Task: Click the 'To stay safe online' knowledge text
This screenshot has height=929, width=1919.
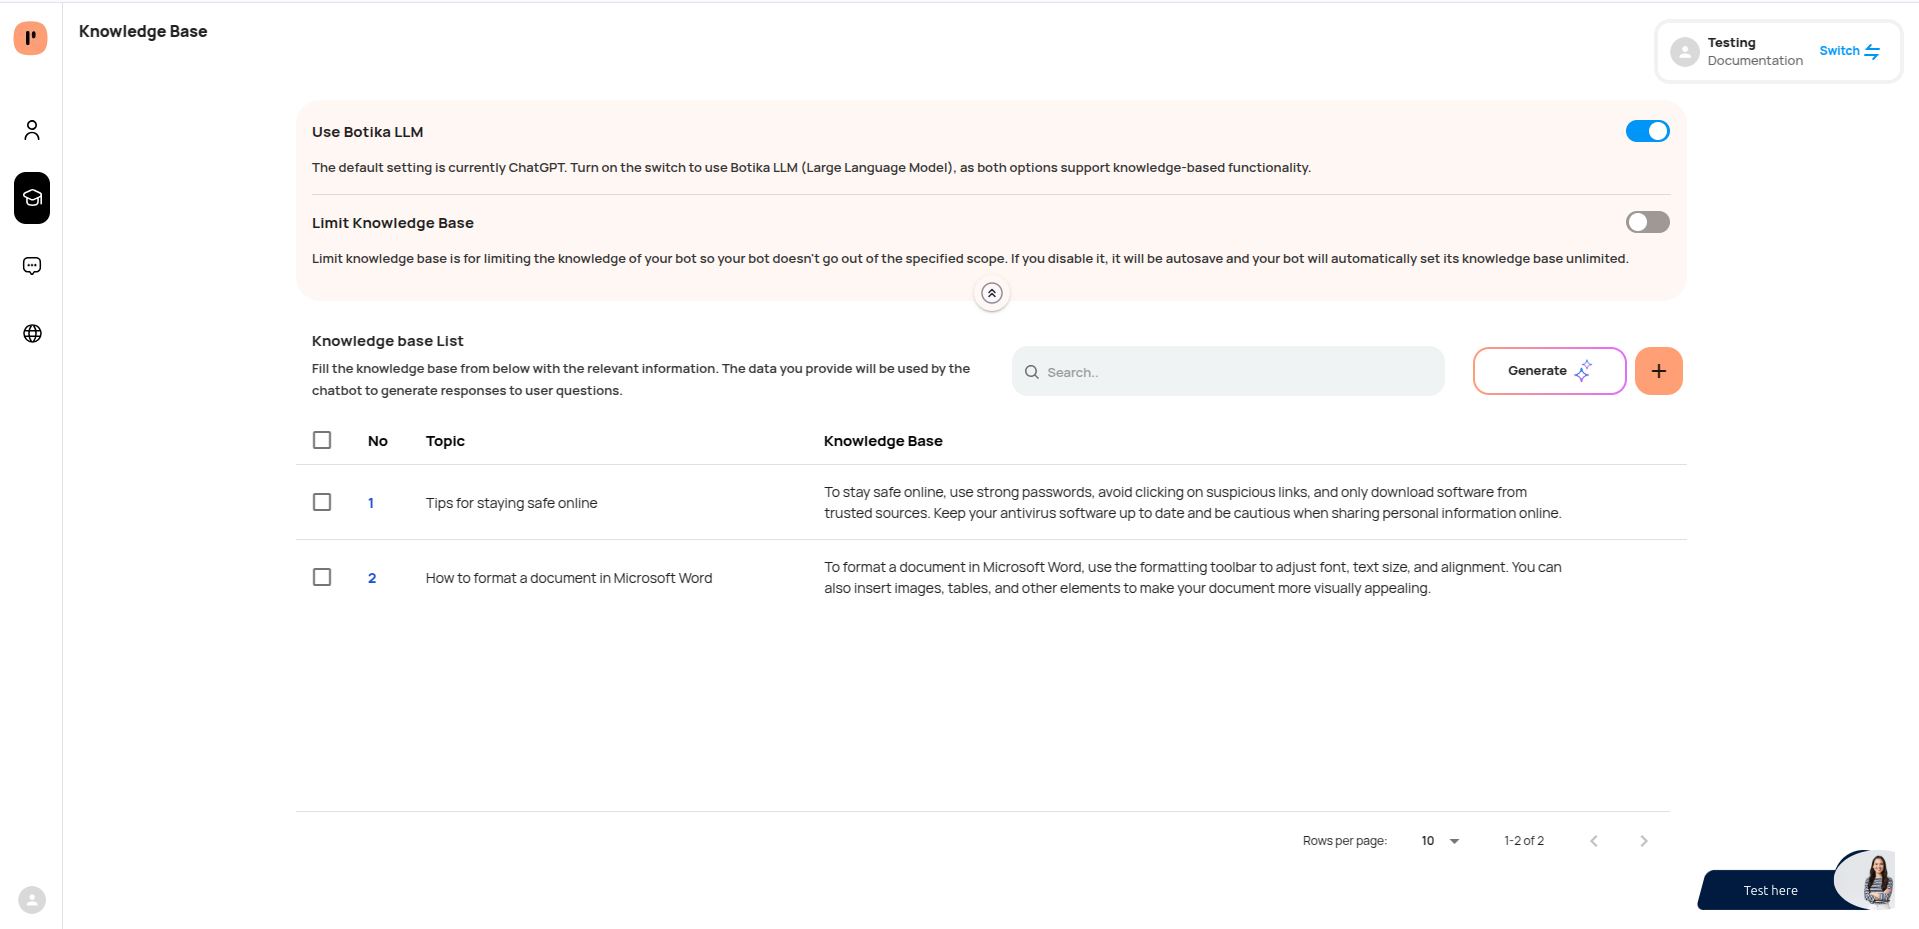Action: click(1193, 502)
